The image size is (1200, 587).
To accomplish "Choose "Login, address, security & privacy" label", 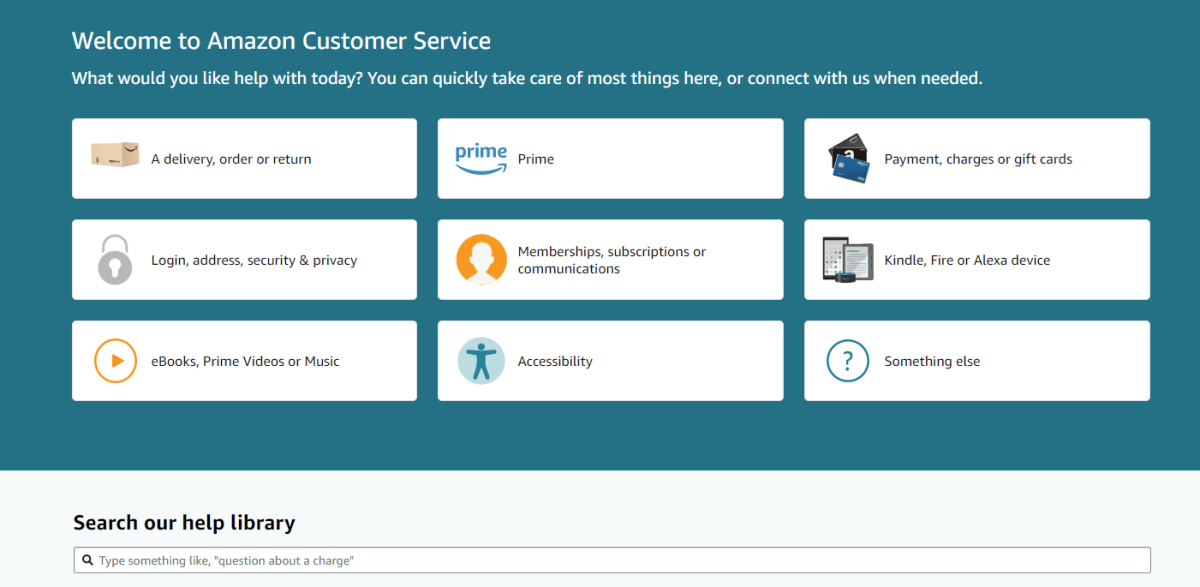I will coord(254,260).
